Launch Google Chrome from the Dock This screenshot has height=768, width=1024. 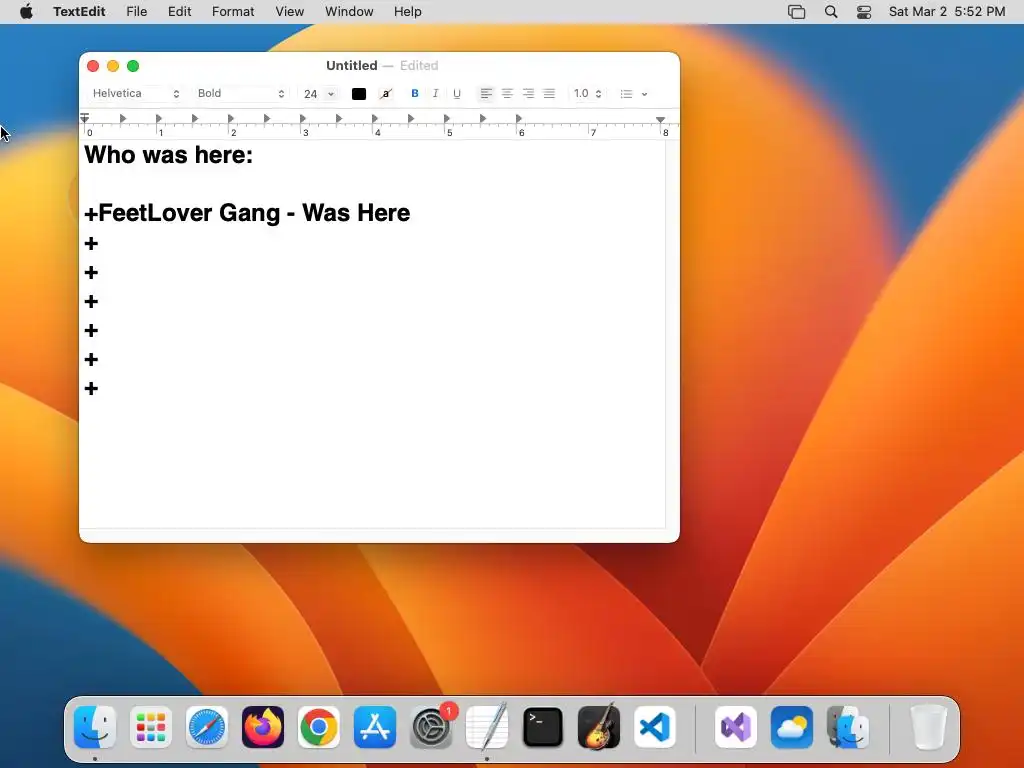click(319, 727)
